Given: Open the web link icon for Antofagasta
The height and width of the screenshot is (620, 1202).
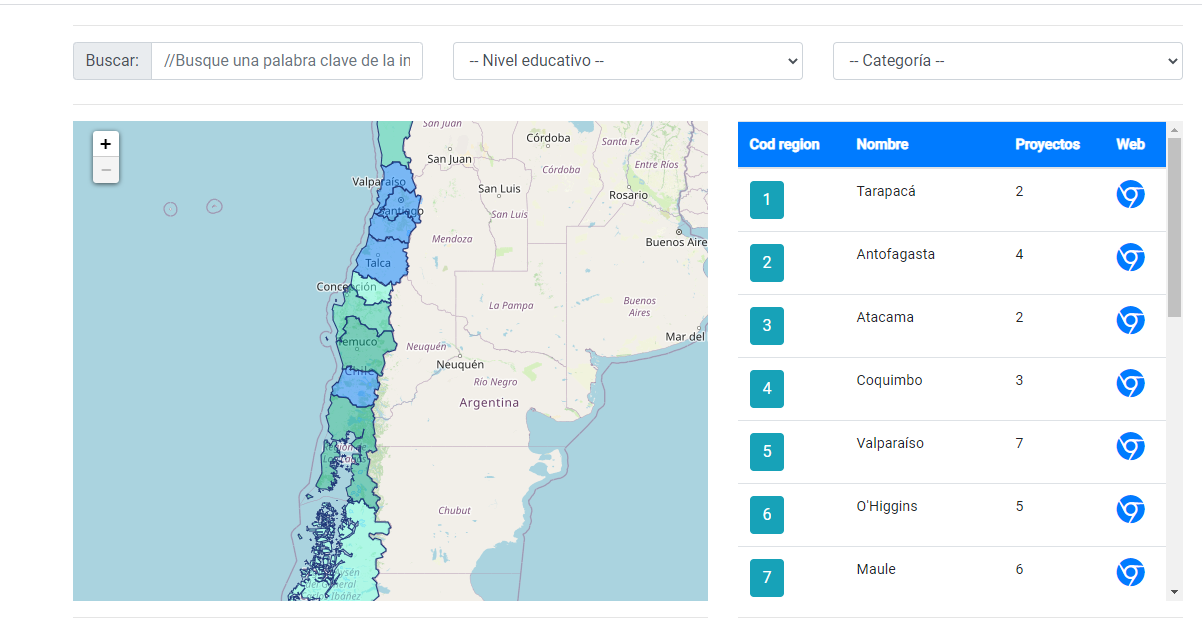Looking at the screenshot, I should [1130, 257].
